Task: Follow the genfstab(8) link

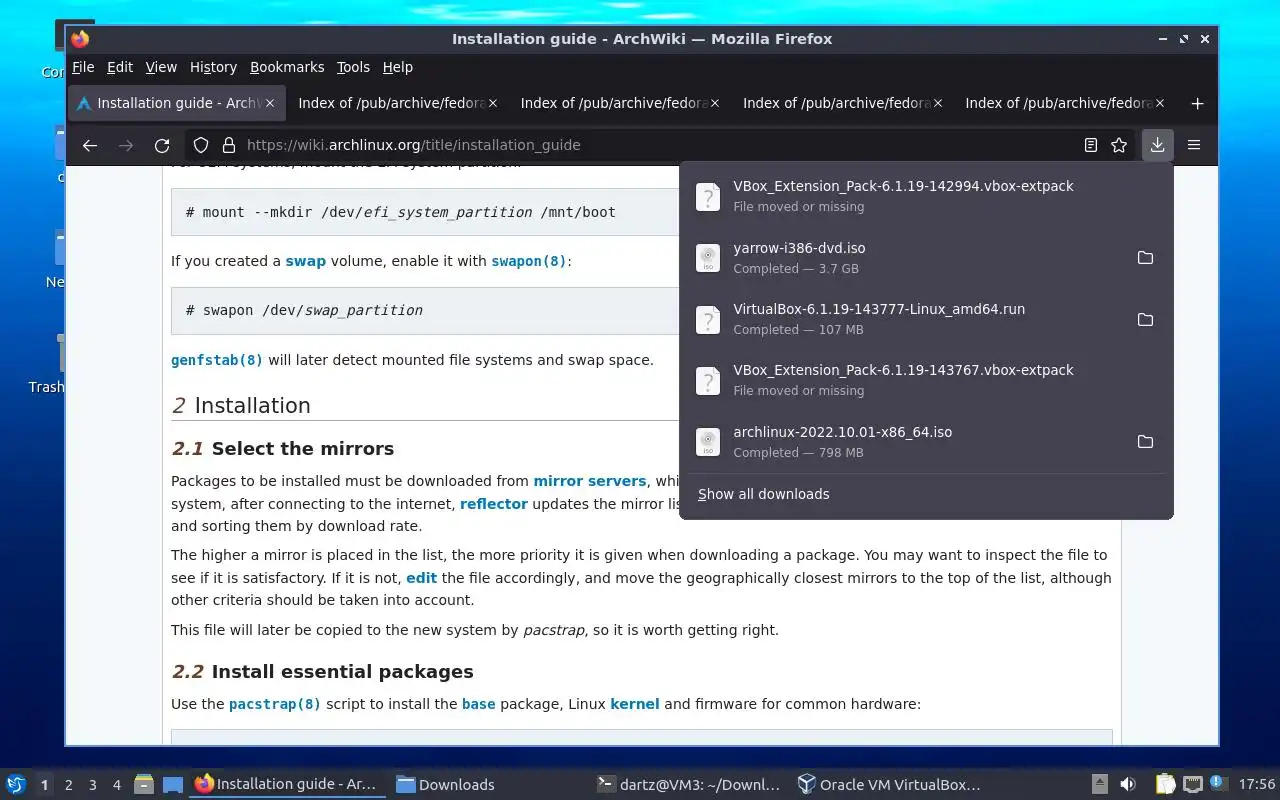Action: tap(217, 360)
